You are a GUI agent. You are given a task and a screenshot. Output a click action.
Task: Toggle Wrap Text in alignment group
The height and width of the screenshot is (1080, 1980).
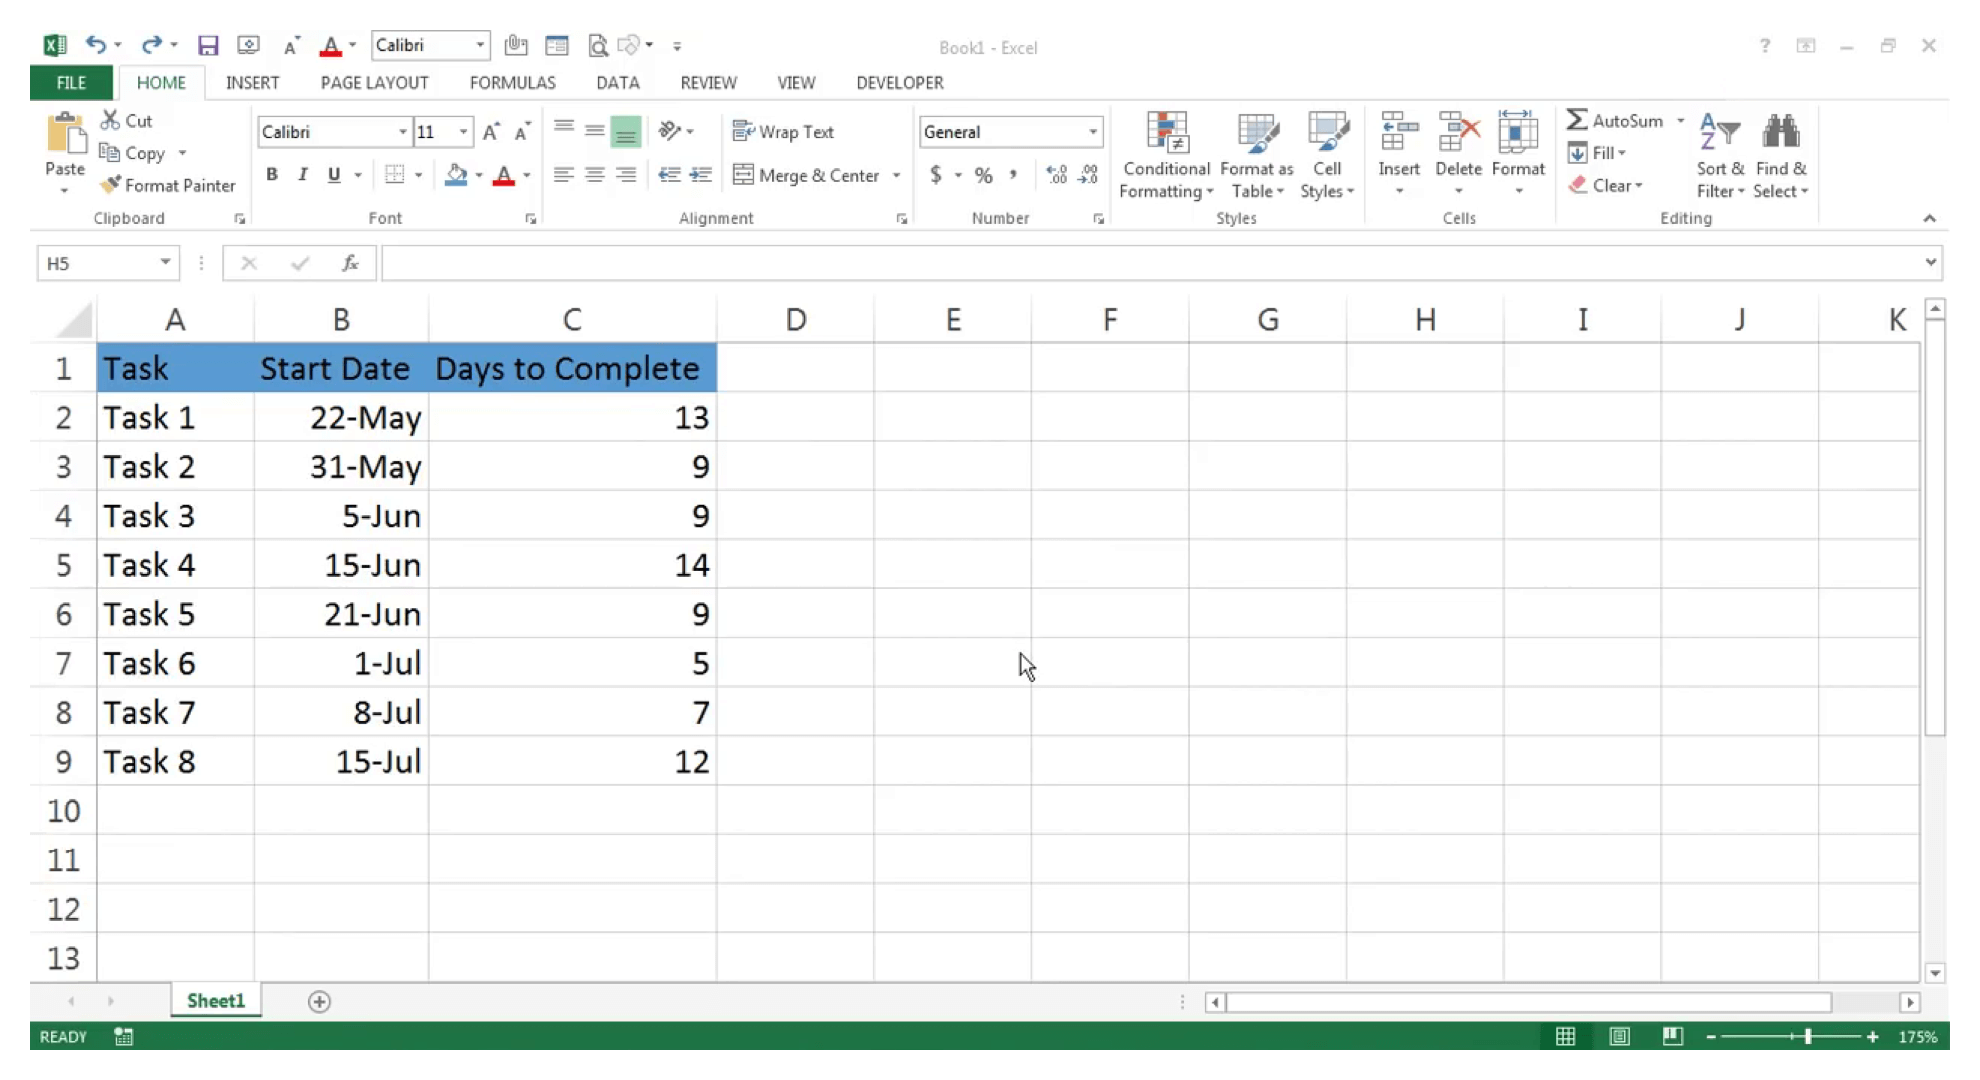pyautogui.click(x=785, y=132)
